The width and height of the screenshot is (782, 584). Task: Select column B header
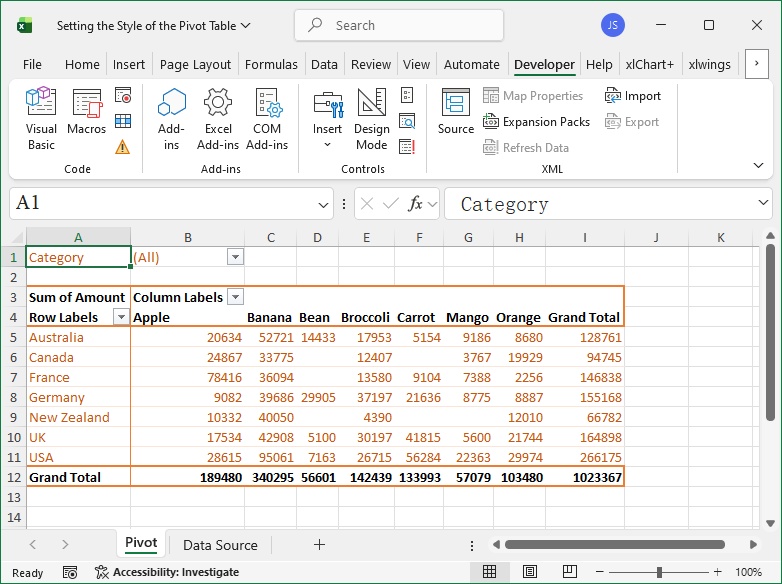coord(188,237)
